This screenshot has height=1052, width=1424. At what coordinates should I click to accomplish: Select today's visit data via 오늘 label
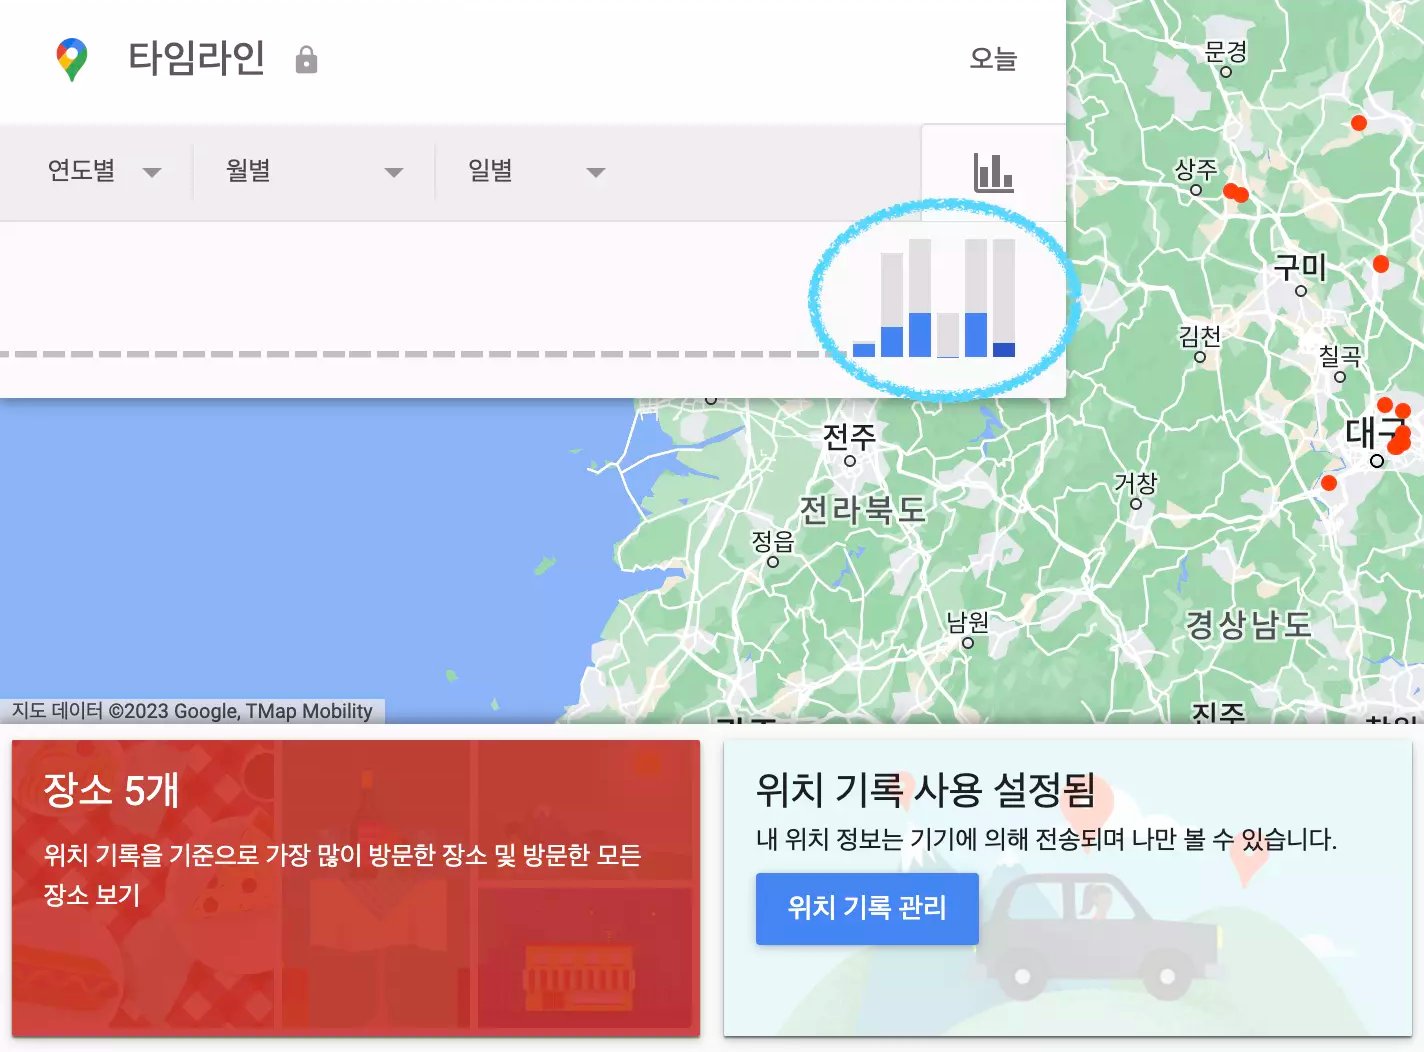click(993, 60)
